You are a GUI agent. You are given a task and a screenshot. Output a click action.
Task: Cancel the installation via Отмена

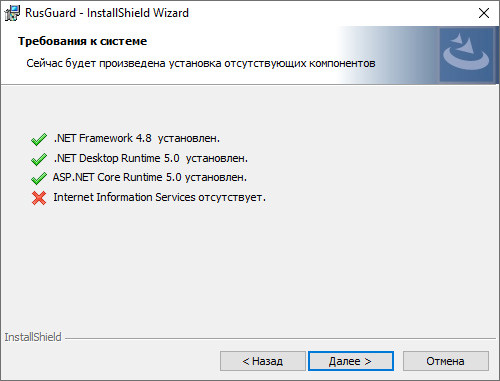coord(446,361)
